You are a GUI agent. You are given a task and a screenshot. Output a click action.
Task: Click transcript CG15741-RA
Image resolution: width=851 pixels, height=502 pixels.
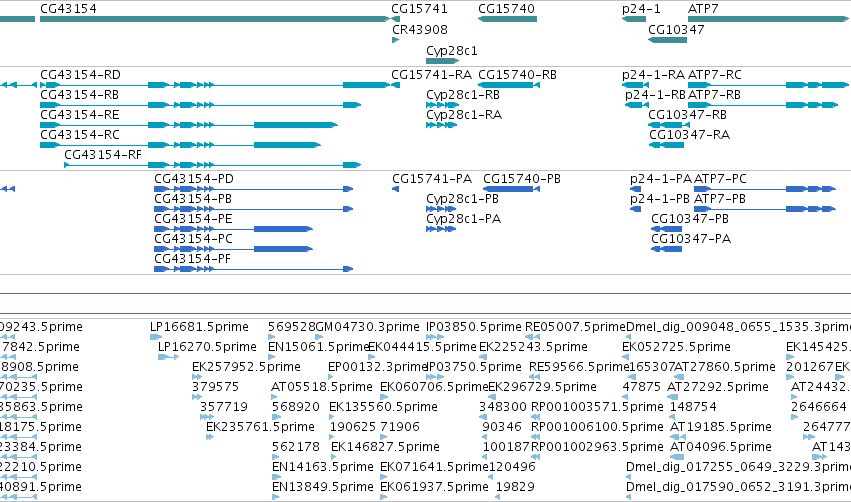(x=431, y=75)
